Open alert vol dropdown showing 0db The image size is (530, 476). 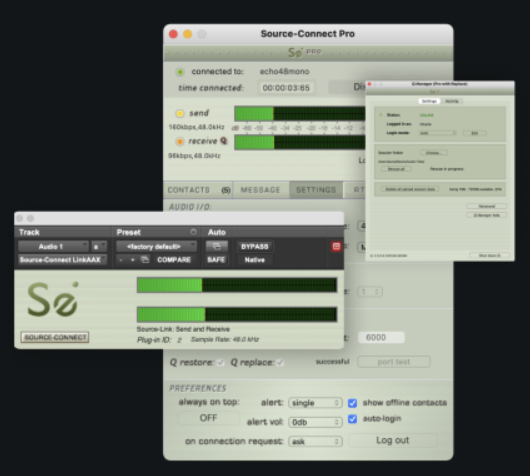tap(315, 422)
